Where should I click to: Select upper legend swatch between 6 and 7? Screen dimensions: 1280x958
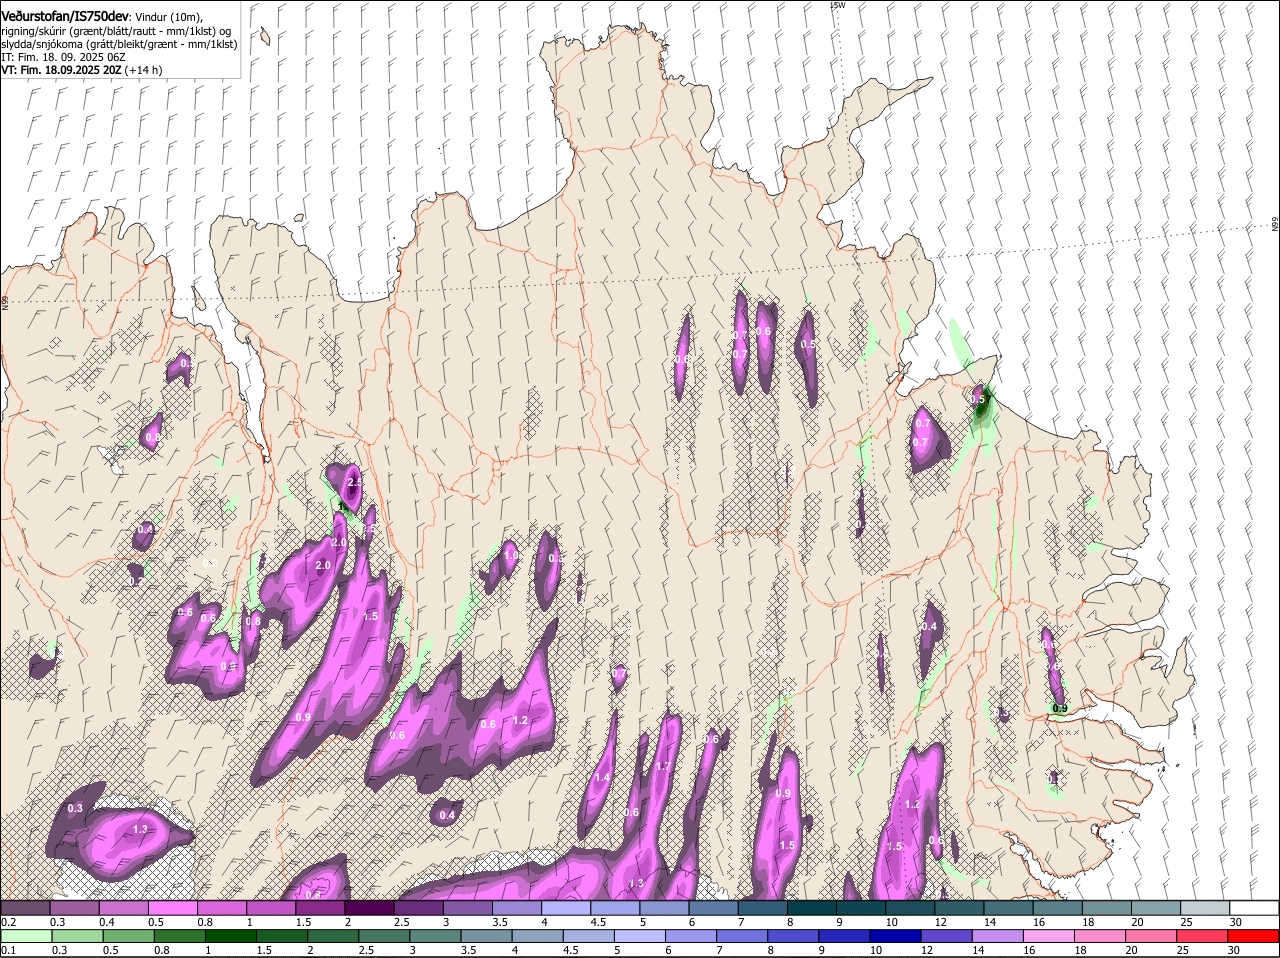point(714,907)
